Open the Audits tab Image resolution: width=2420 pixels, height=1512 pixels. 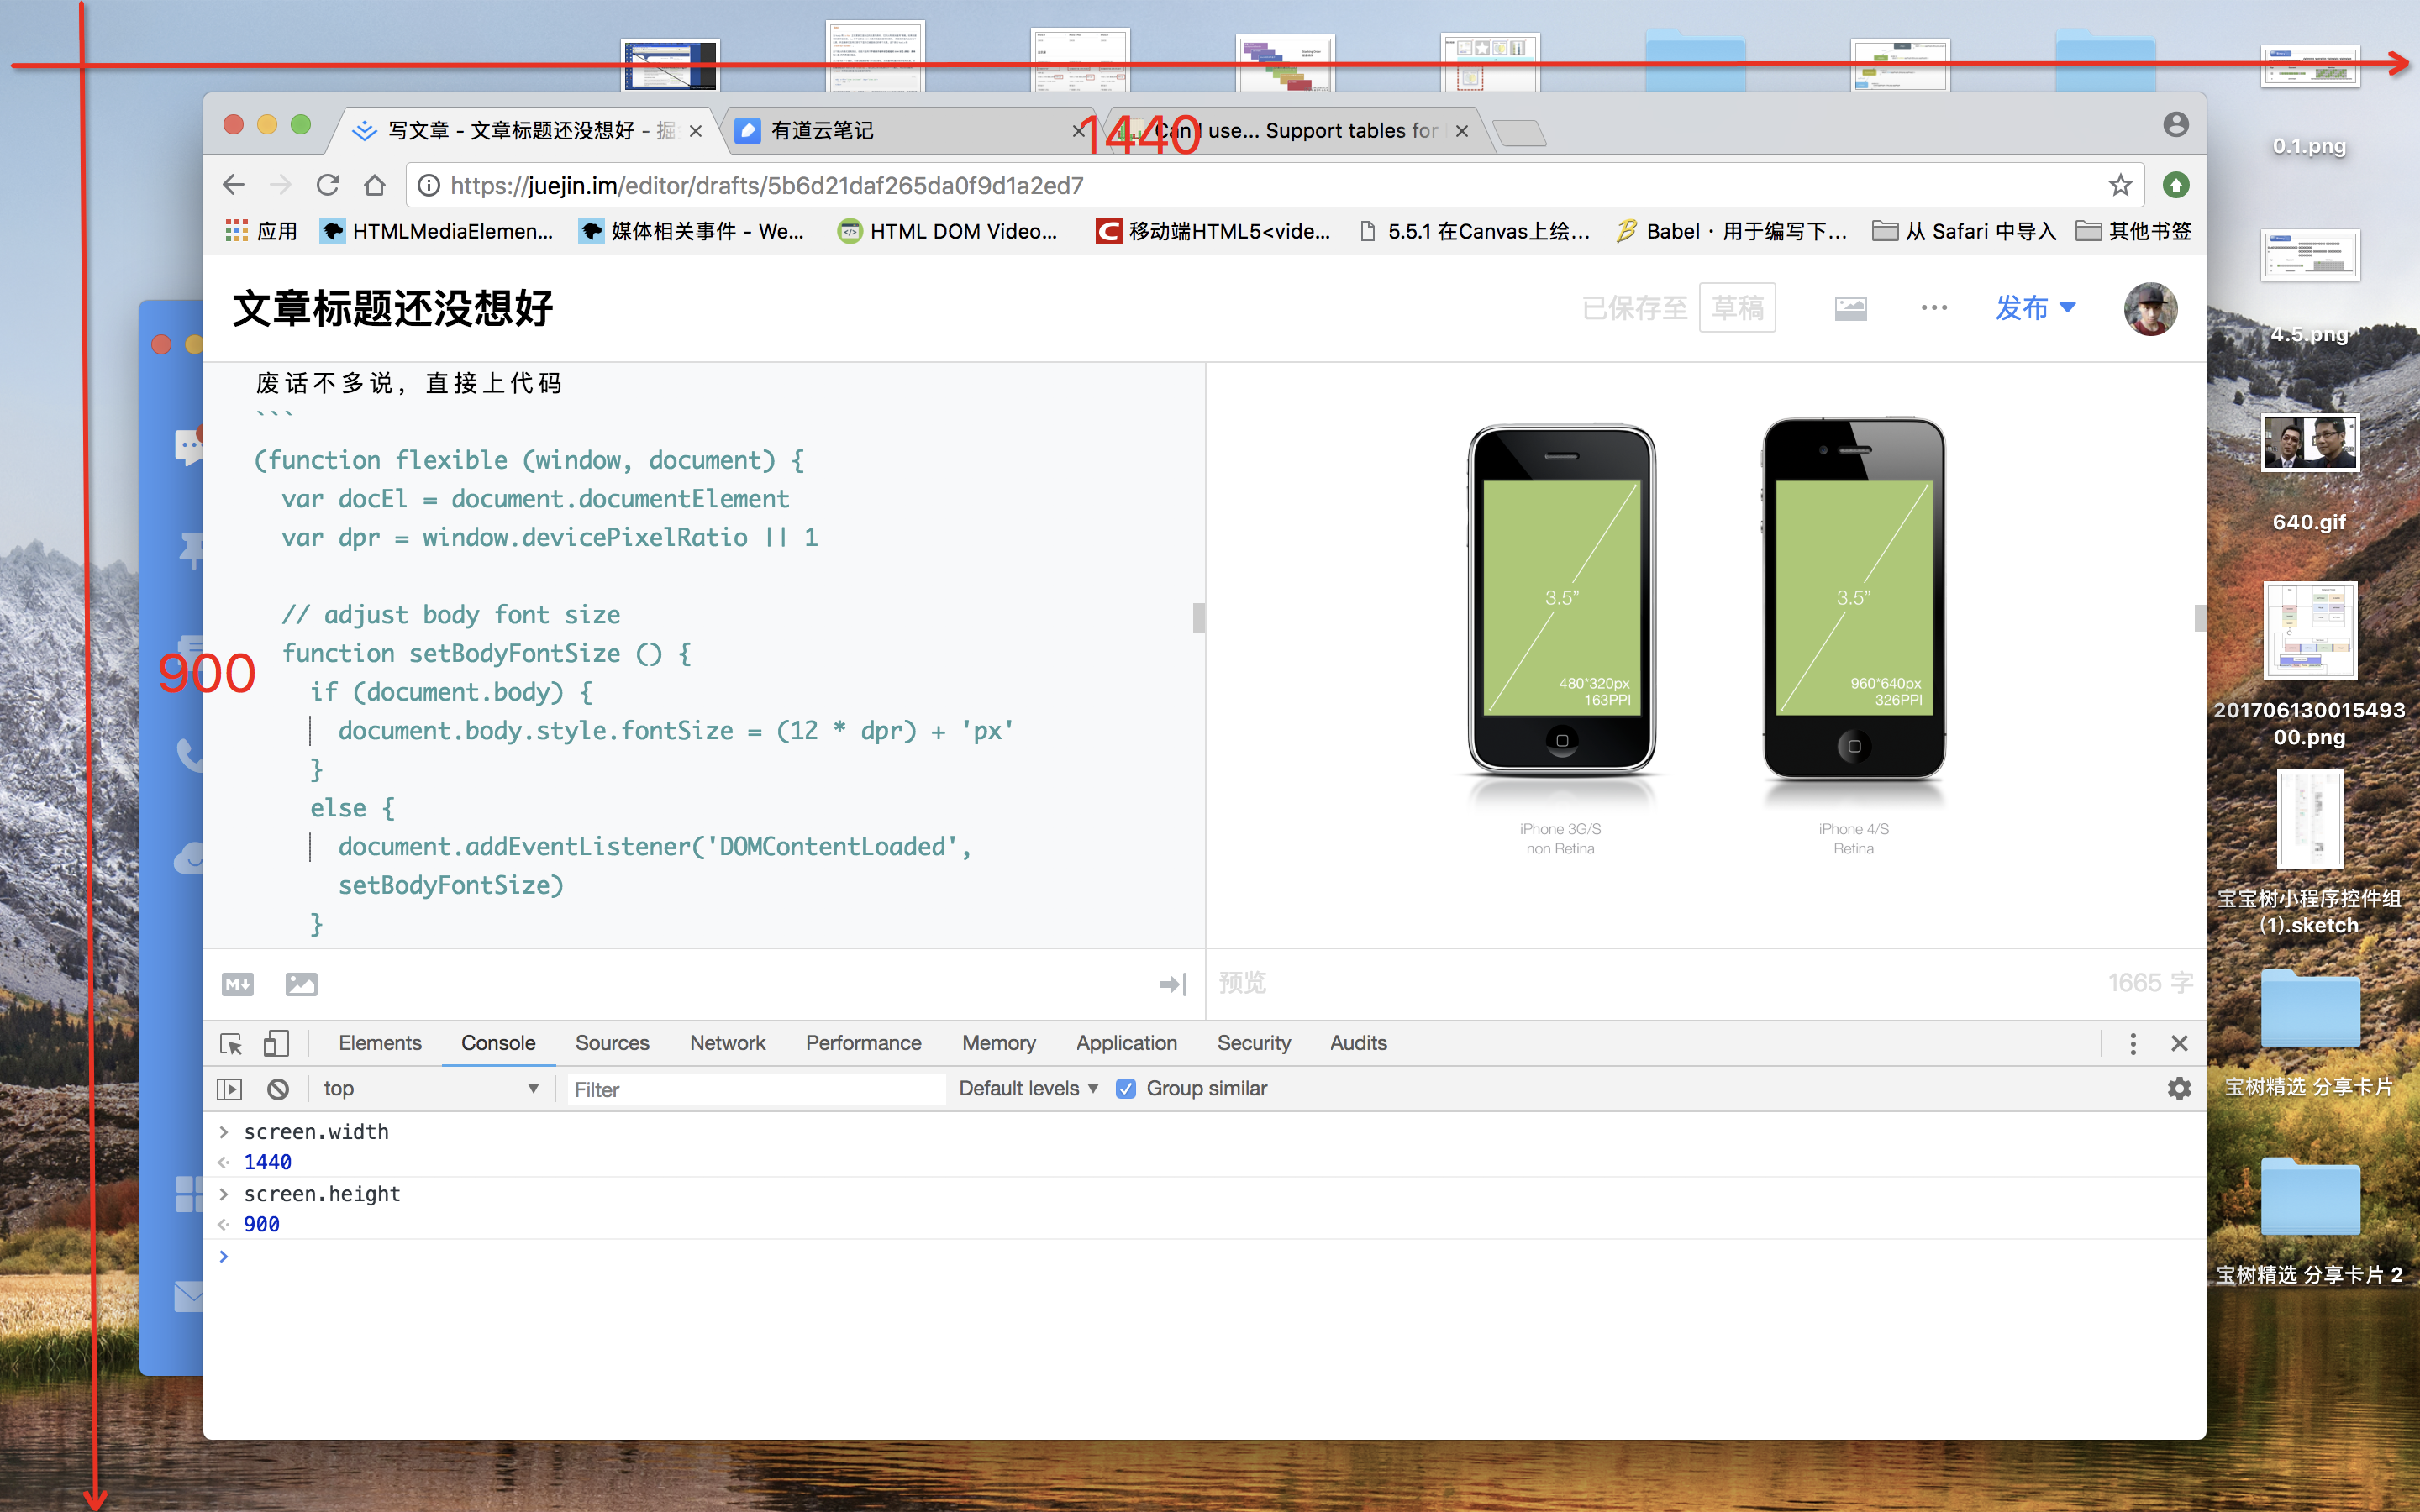(1358, 1043)
